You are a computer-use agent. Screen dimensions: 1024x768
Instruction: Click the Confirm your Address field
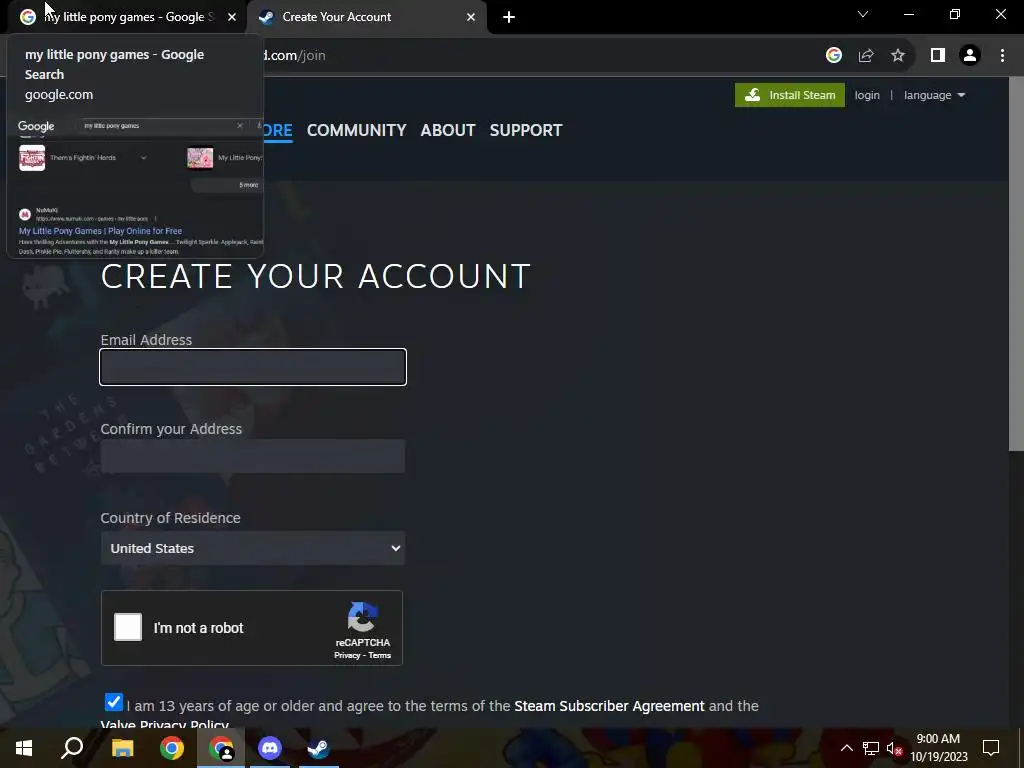pos(253,456)
